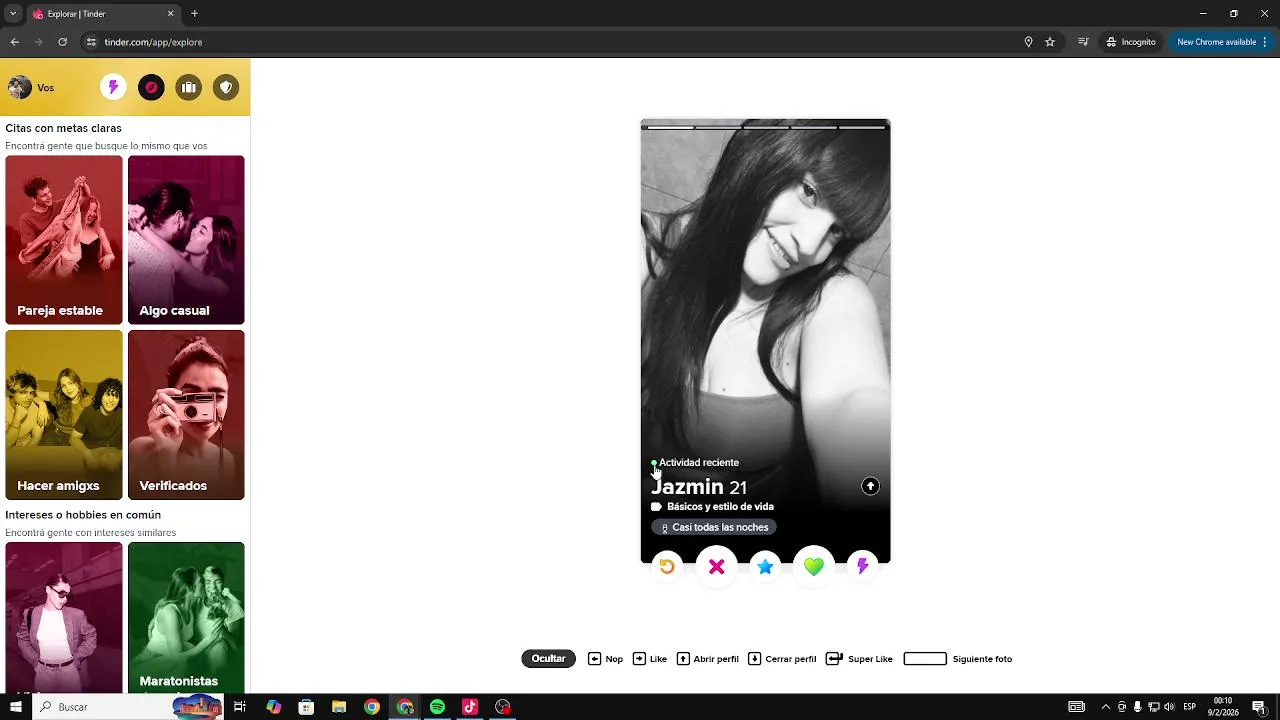The image size is (1280, 720).
Task: Open Microsoft Store from the taskbar
Action: coord(306,707)
